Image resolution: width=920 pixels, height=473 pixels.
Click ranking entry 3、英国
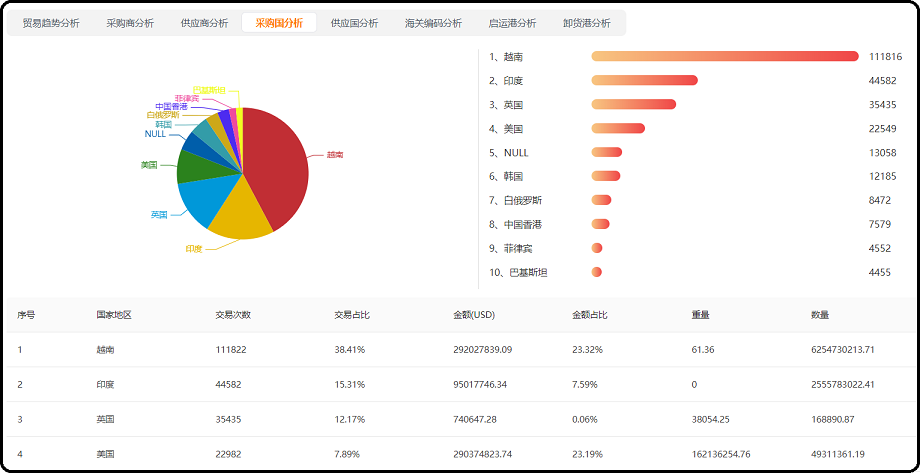[506, 105]
